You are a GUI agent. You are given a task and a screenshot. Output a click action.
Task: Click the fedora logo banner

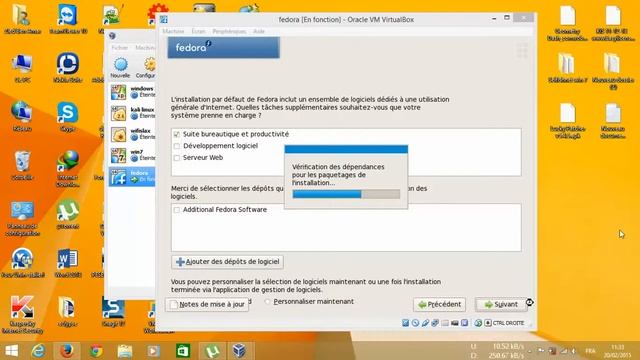pos(224,47)
